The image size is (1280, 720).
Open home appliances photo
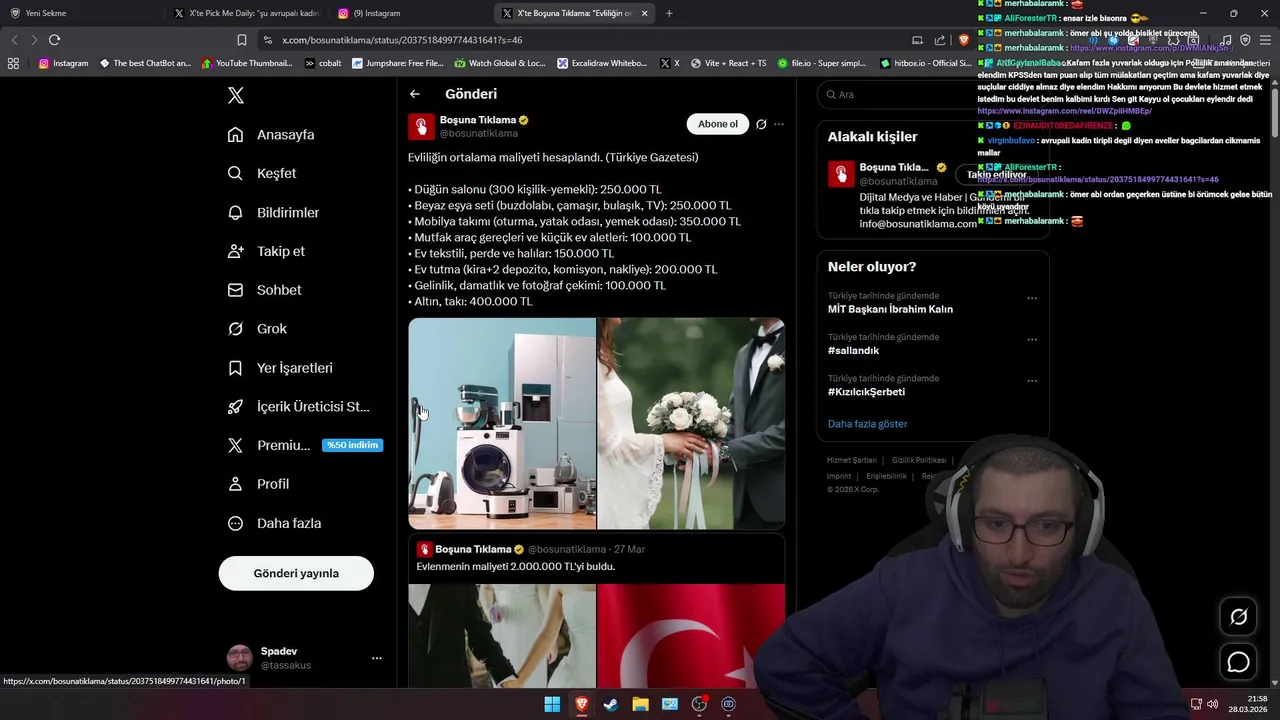click(x=502, y=423)
